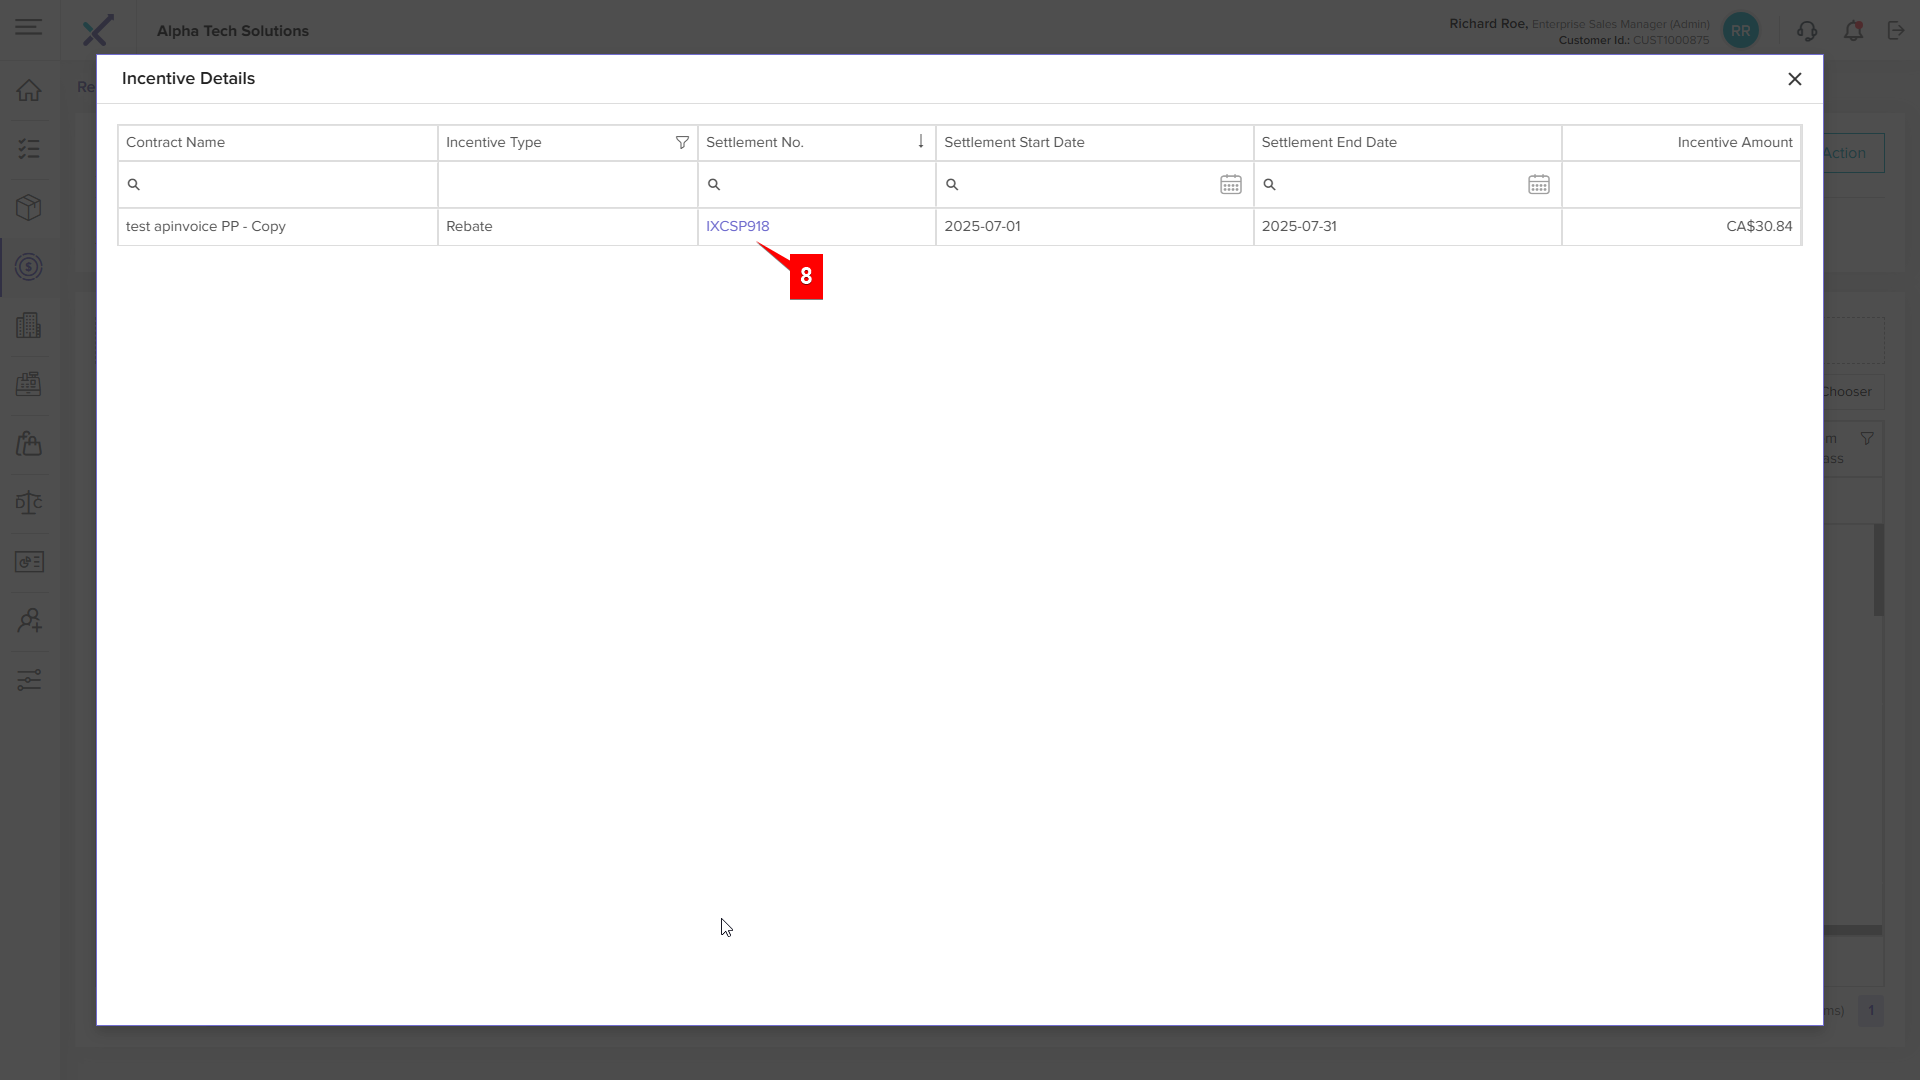Click the Incentive Amount filter field

click(x=1681, y=185)
